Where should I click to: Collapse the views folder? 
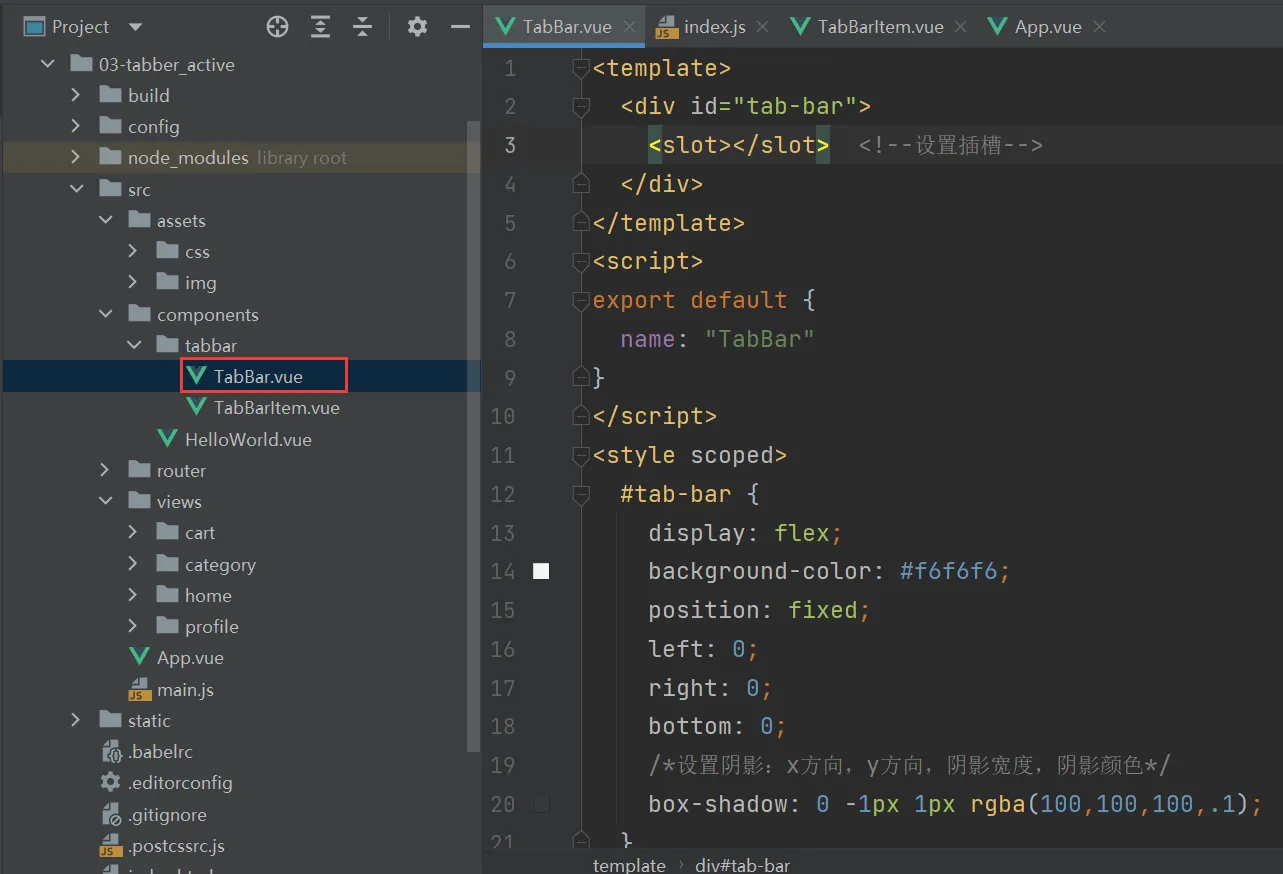click(105, 501)
